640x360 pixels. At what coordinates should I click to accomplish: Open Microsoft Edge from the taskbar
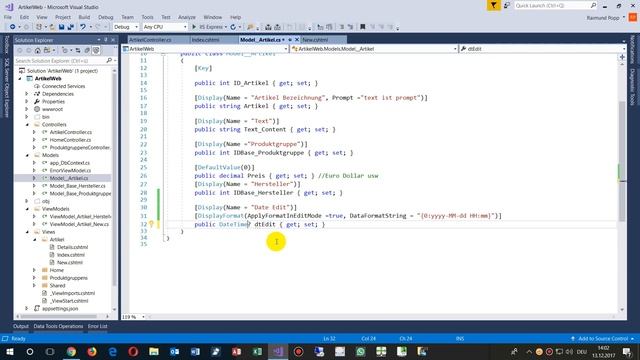[113, 351]
